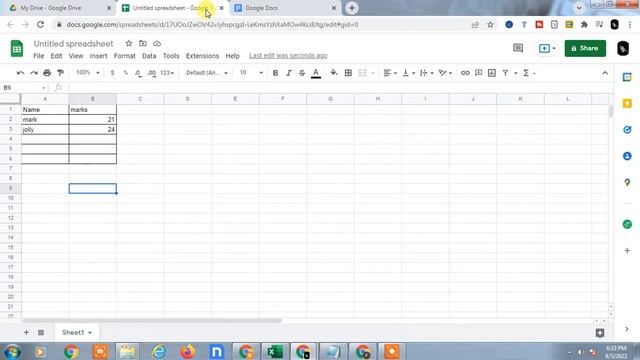
Task: Open Maps in side panel
Action: [627, 182]
